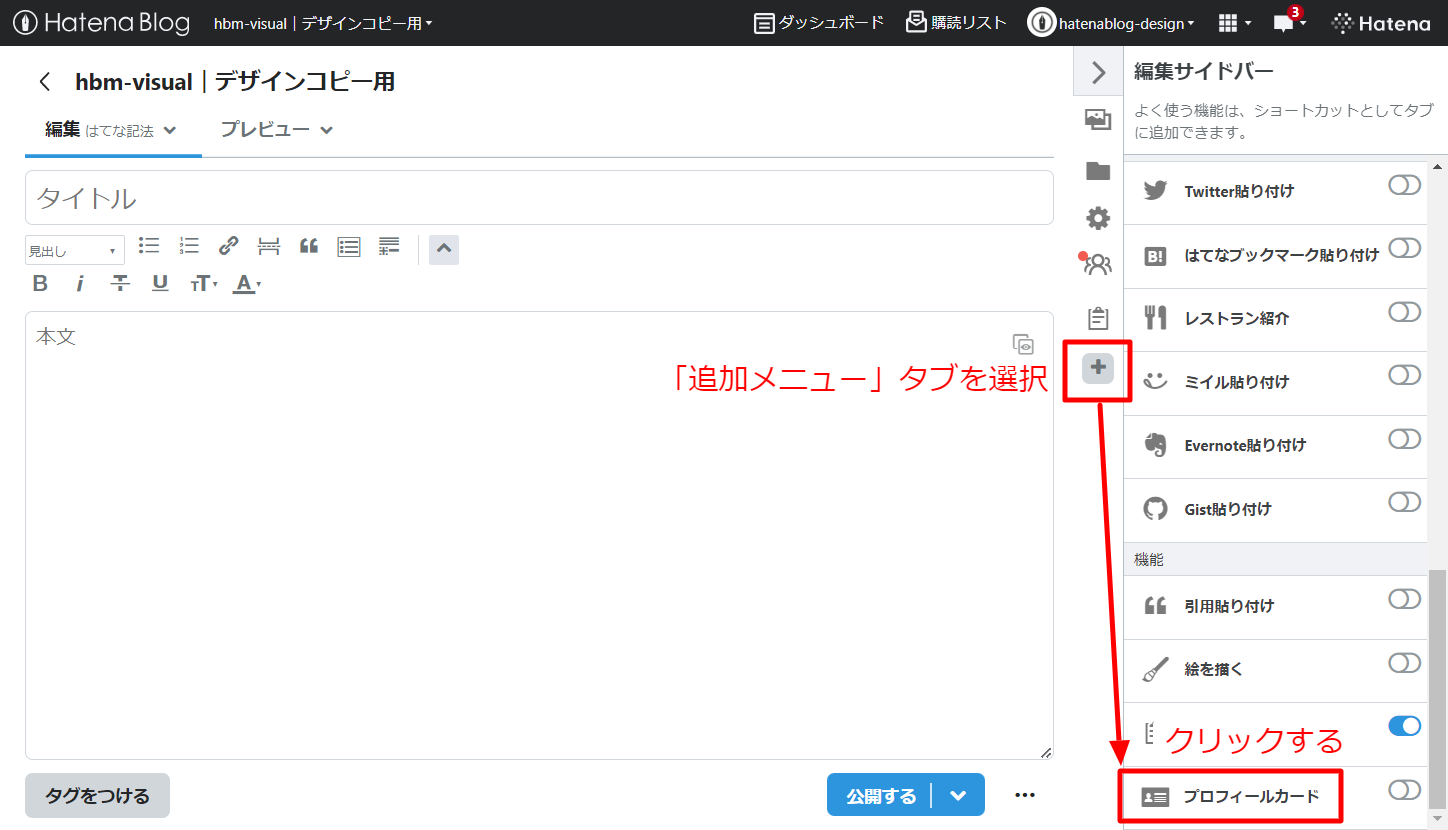Open 購読リスト from the header
Image resolution: width=1448 pixels, height=830 pixels.
click(x=956, y=22)
